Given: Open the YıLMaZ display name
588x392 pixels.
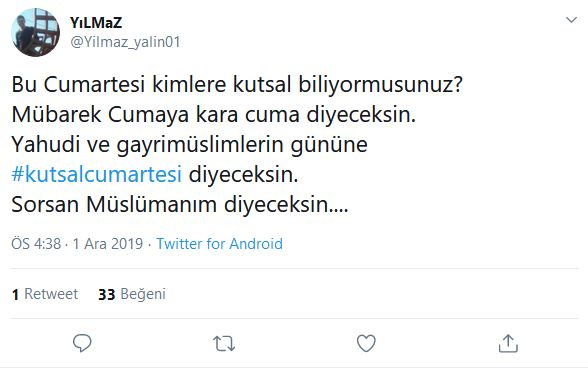Looking at the screenshot, I should (96, 23).
